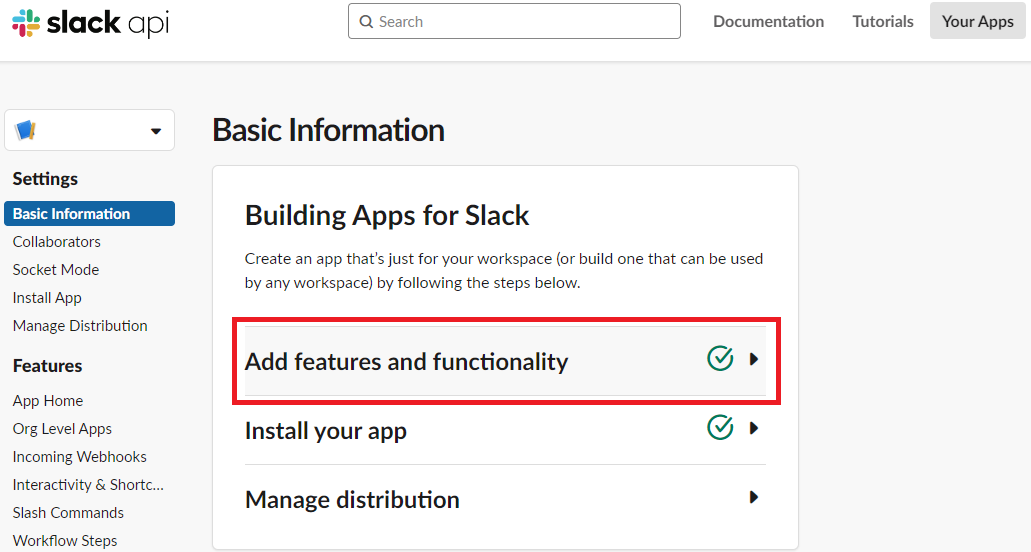Open Socket Mode settings

point(56,270)
